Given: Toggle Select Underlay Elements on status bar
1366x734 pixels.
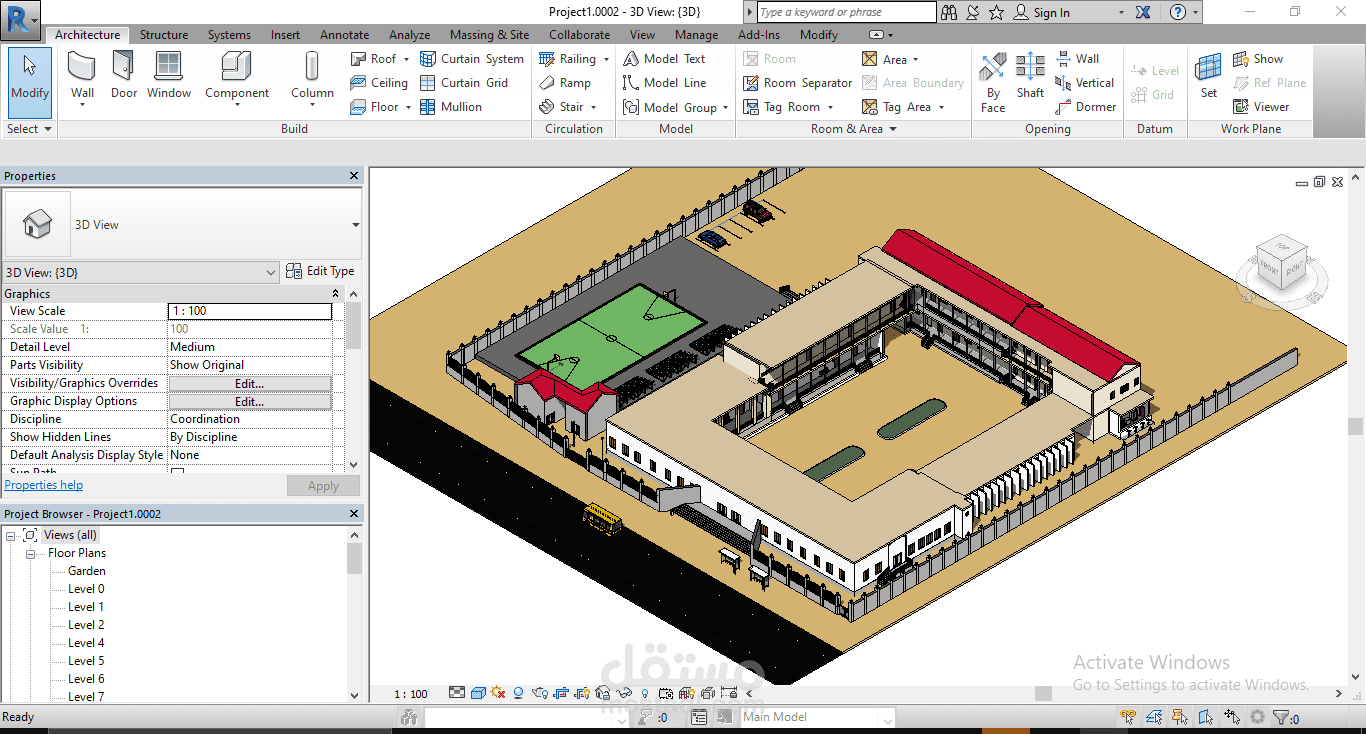Looking at the screenshot, I should 1154,717.
